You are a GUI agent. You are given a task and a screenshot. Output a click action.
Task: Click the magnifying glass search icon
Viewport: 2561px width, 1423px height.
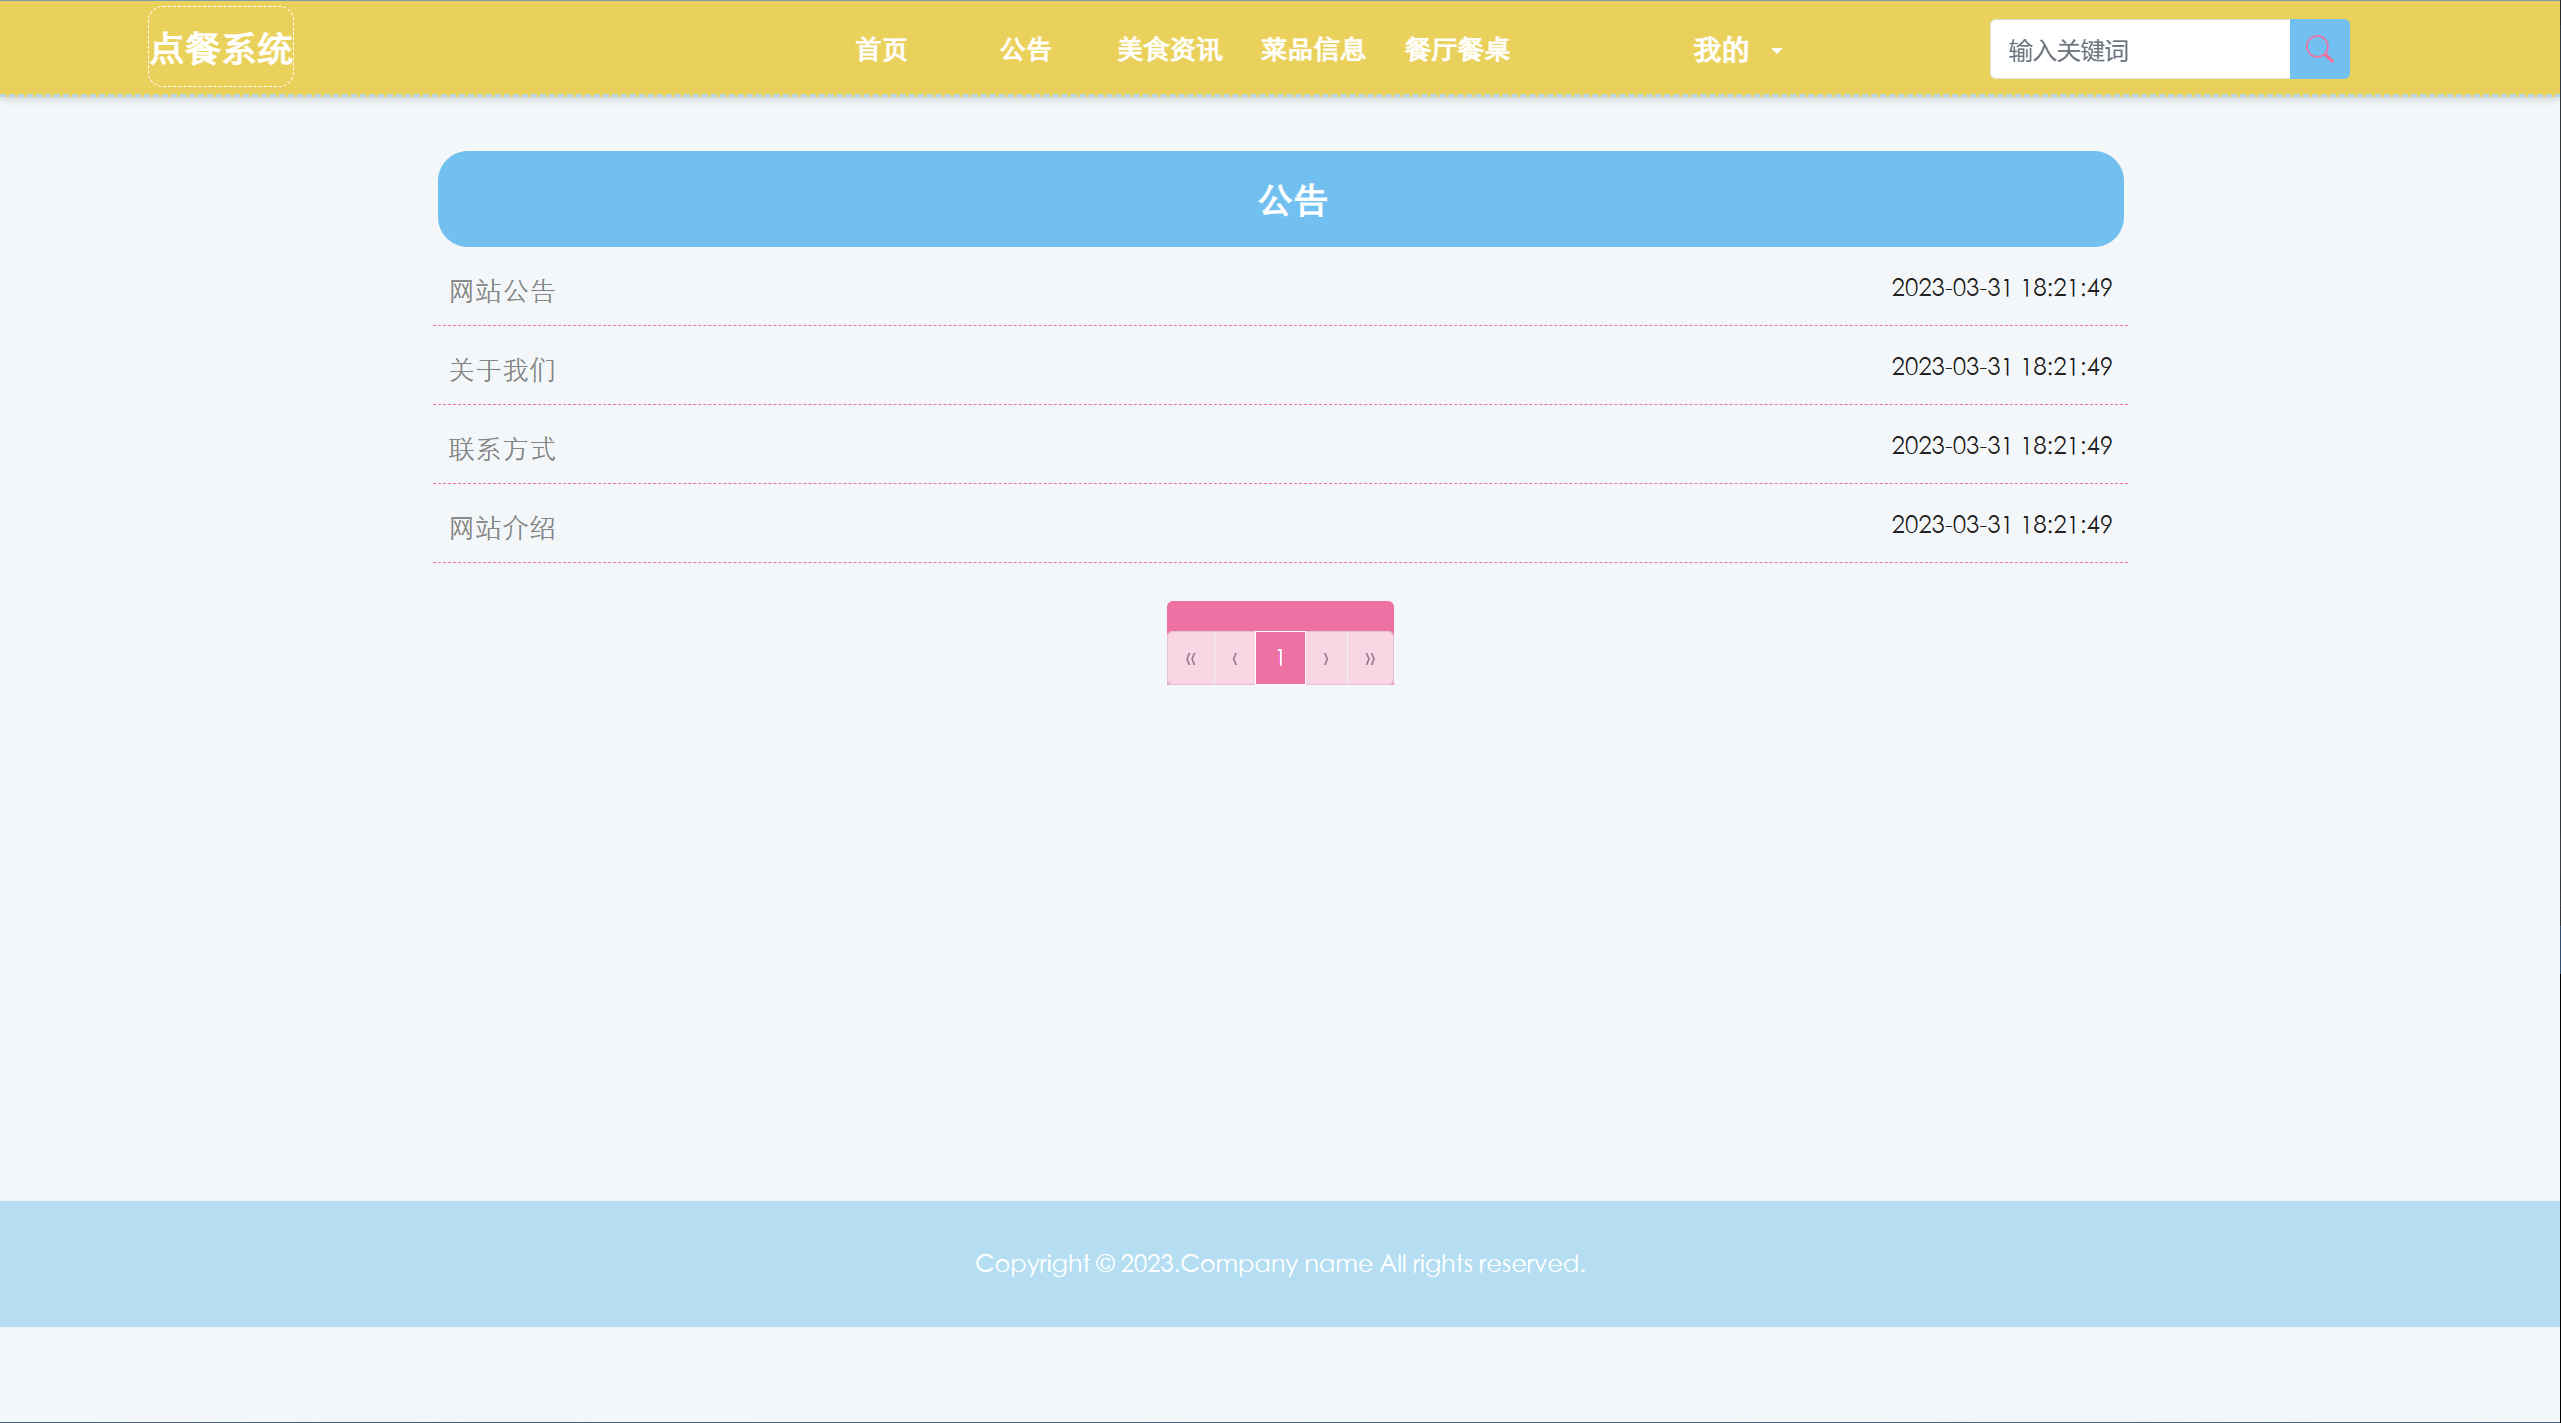pyautogui.click(x=2318, y=48)
